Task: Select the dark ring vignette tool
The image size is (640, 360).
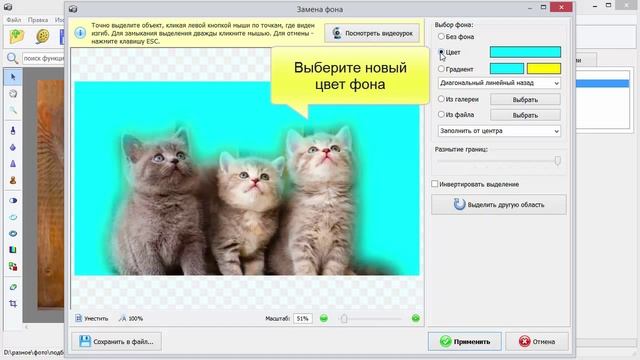Action: click(x=13, y=233)
